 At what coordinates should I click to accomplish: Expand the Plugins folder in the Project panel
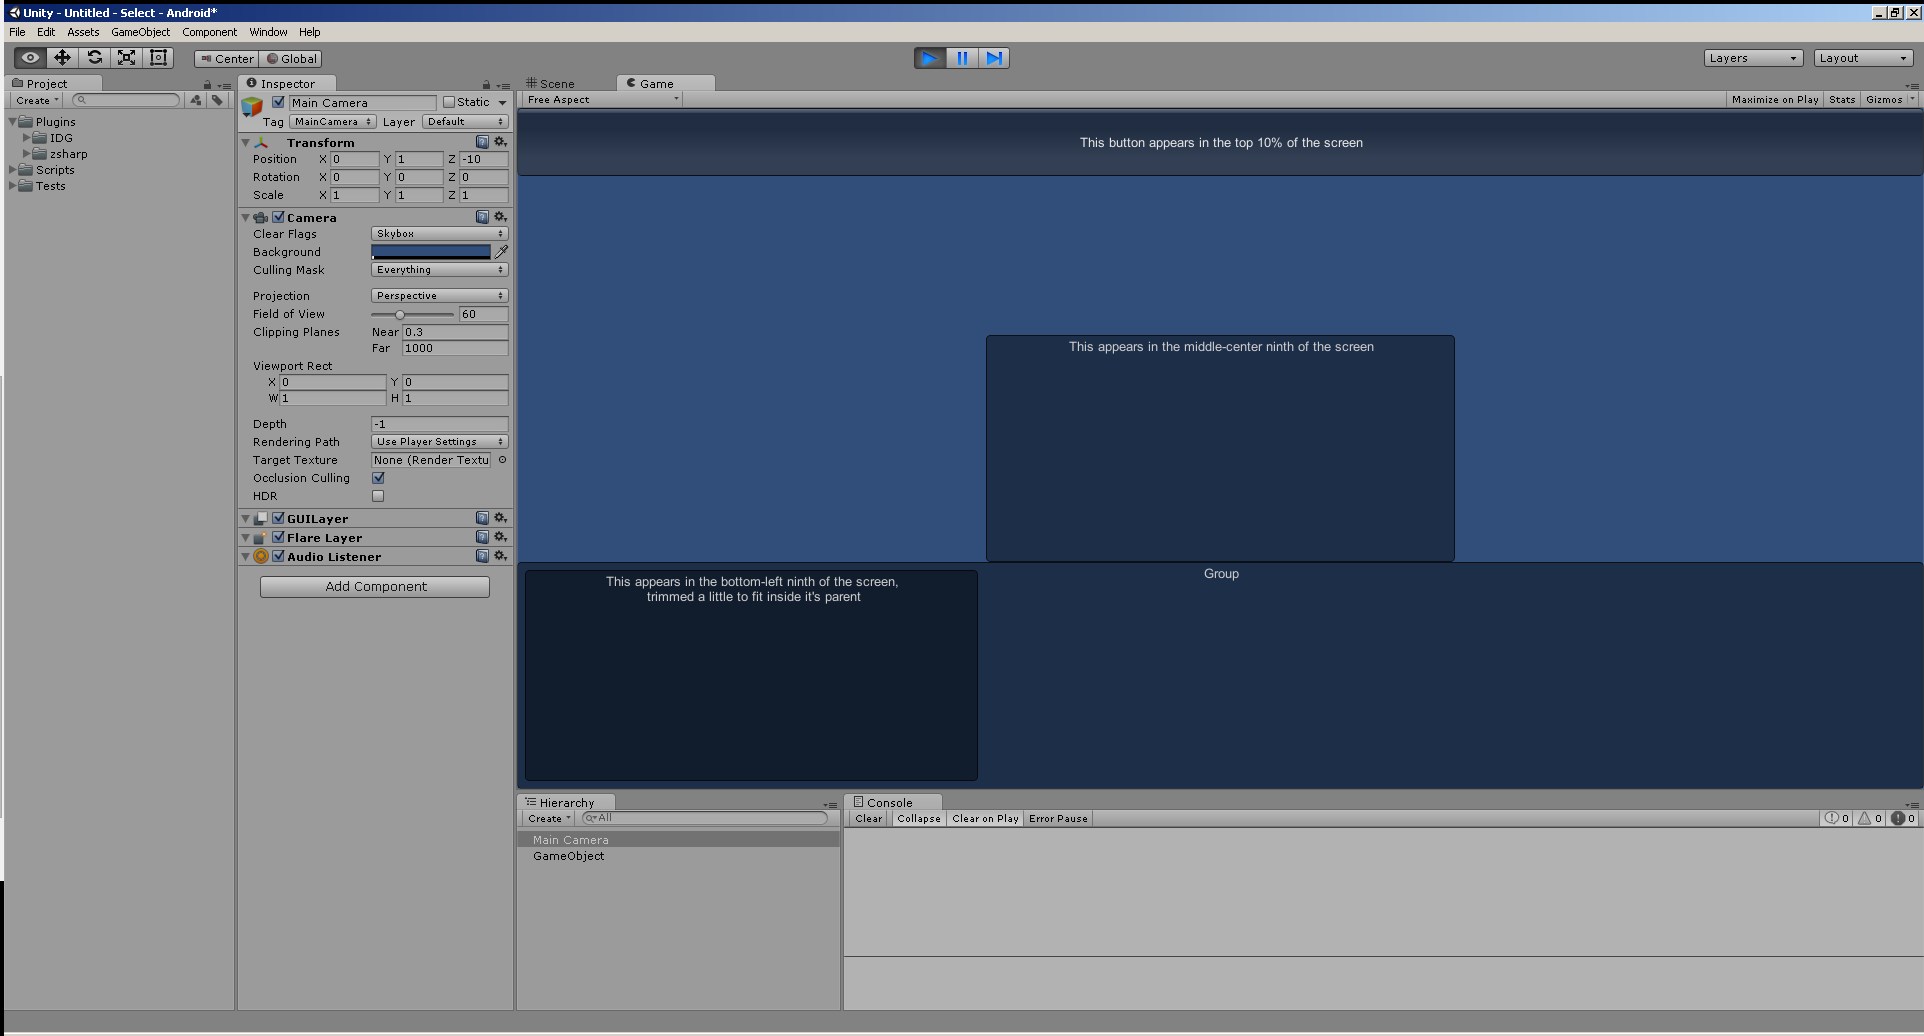tap(14, 121)
